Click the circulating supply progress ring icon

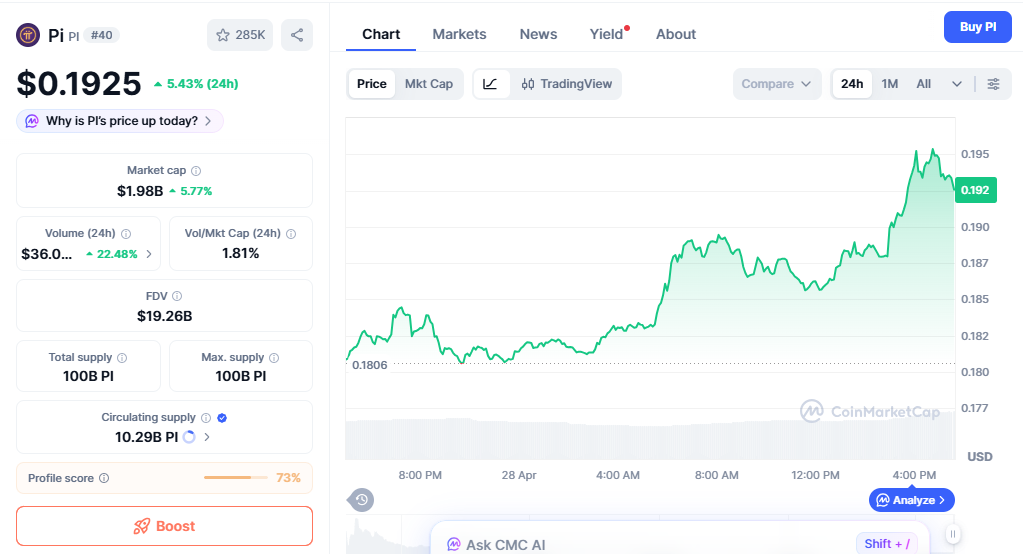(189, 437)
